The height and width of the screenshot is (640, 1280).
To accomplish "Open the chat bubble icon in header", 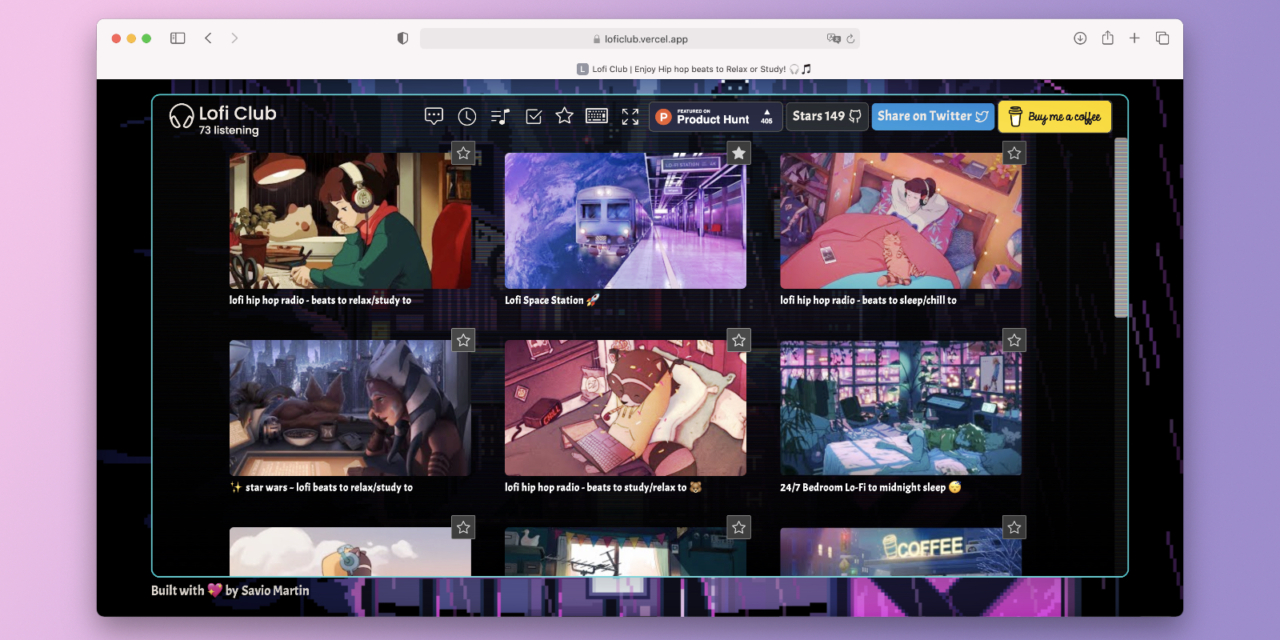I will [434, 116].
